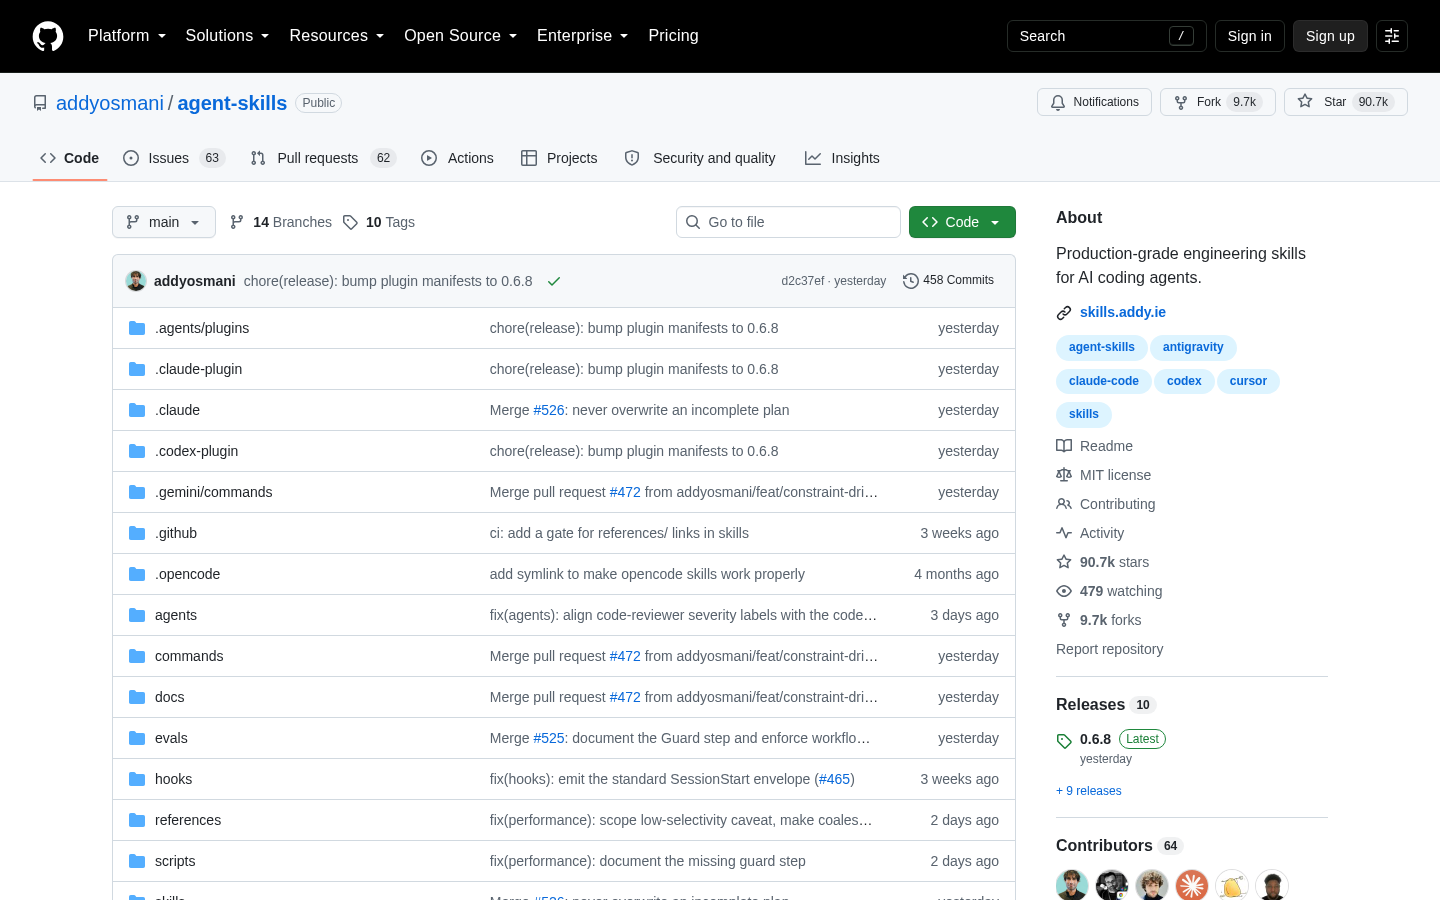Open the skills.addy.ie website link
The height and width of the screenshot is (900, 1440).
[1123, 312]
